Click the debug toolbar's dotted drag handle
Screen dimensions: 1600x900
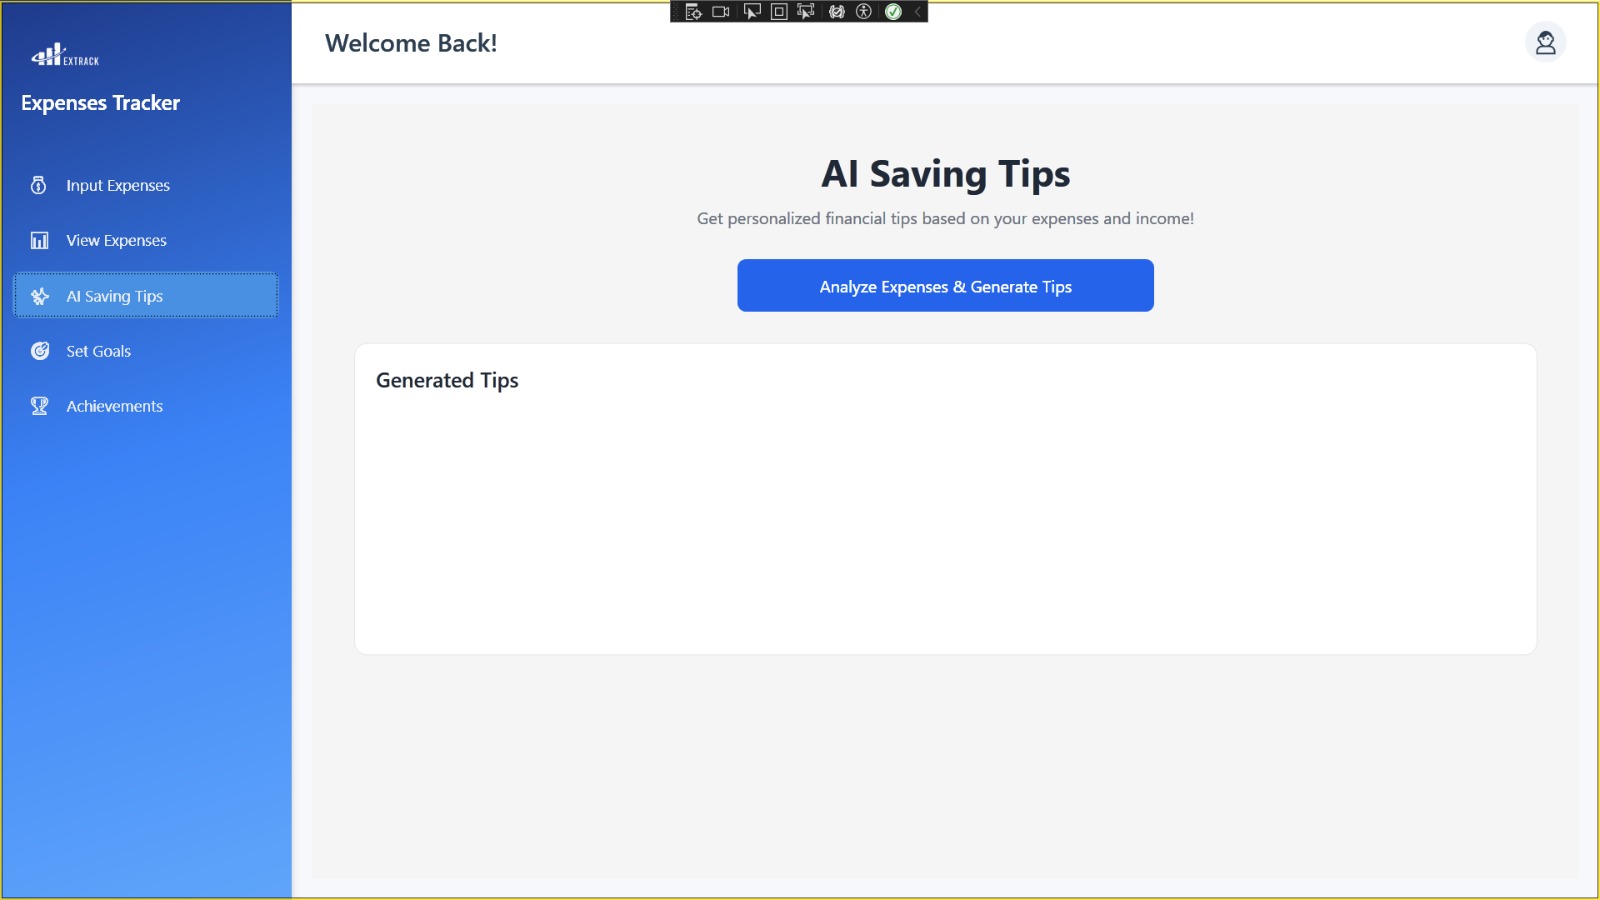point(677,12)
